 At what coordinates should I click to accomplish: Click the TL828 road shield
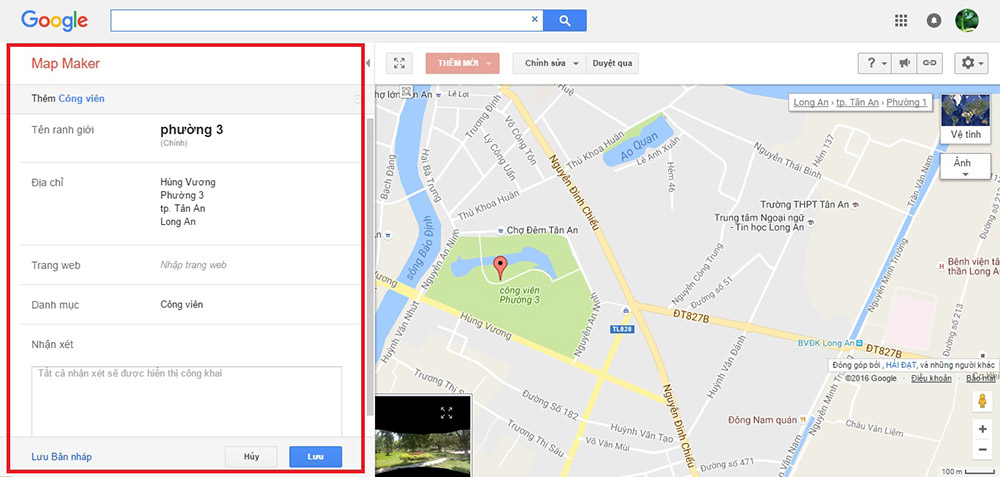click(621, 329)
